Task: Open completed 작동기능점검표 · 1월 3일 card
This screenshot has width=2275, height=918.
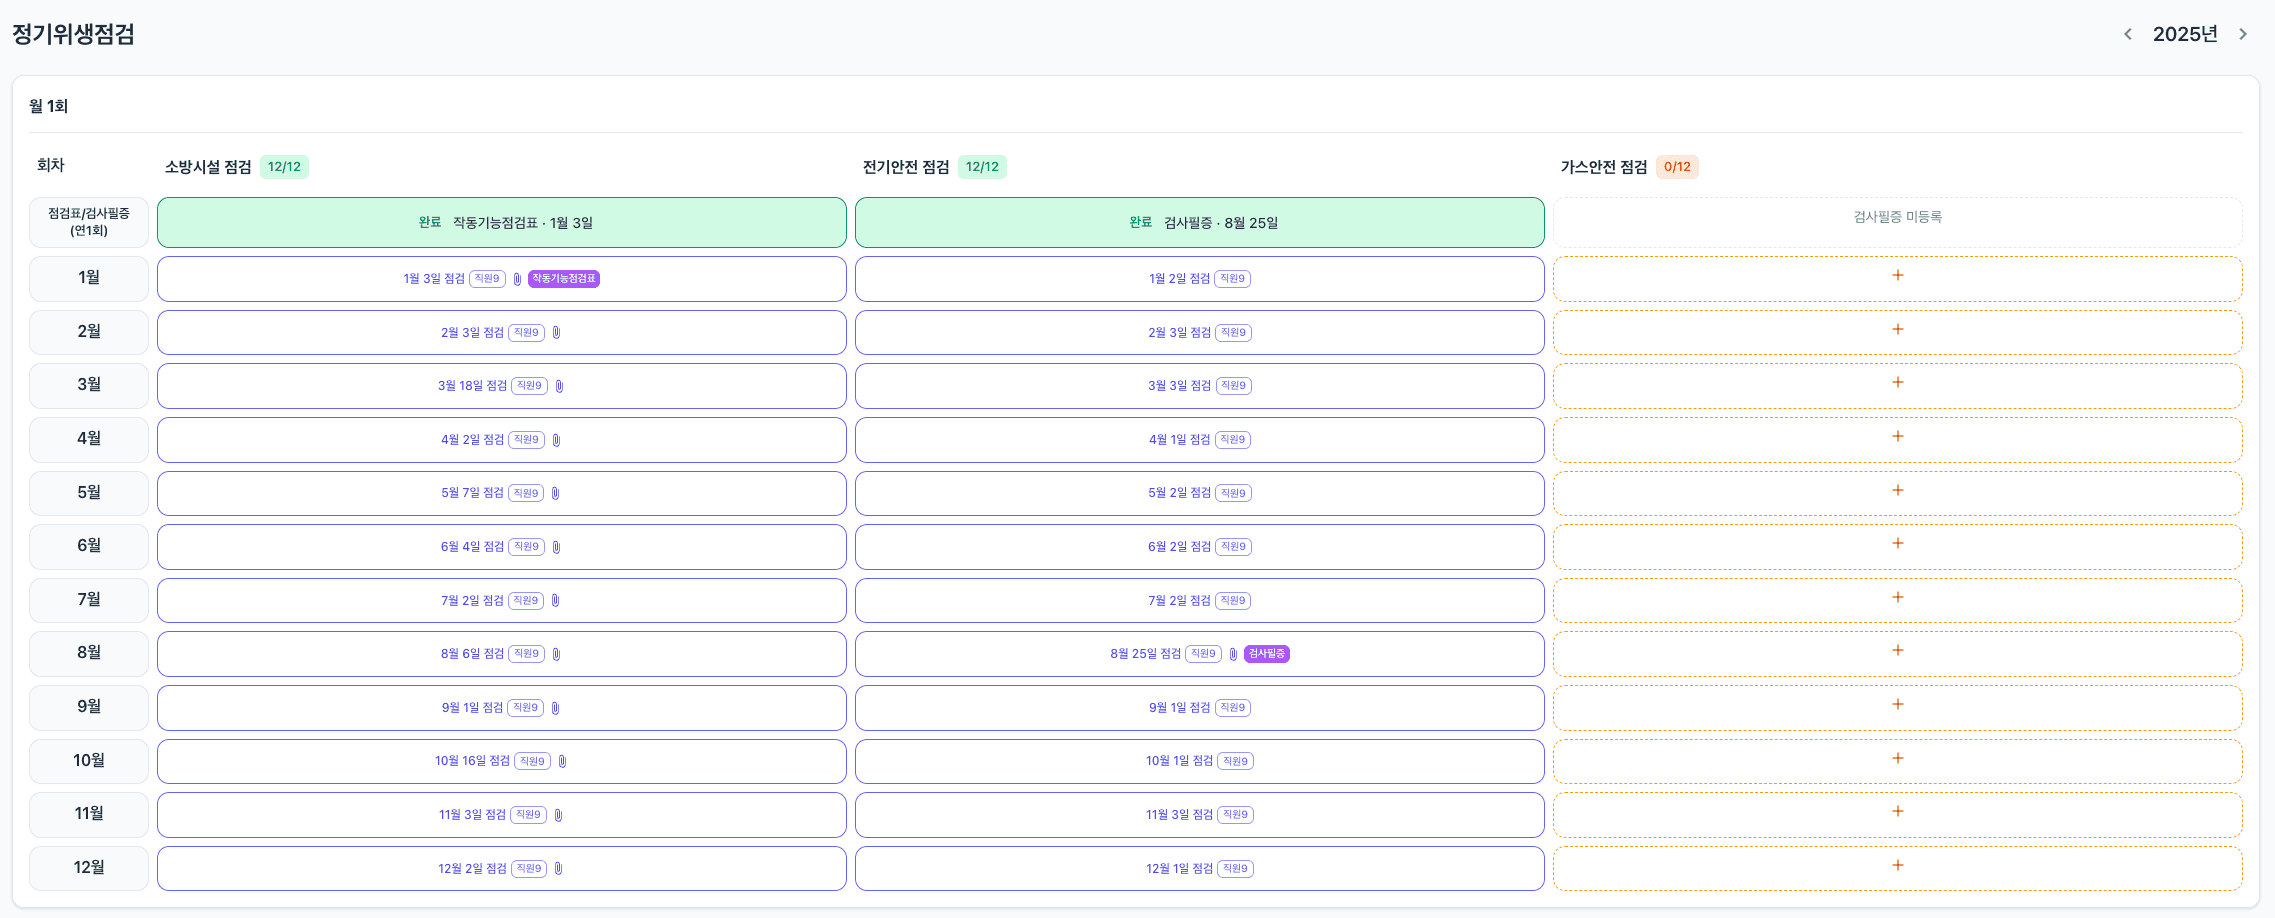Action: [501, 223]
